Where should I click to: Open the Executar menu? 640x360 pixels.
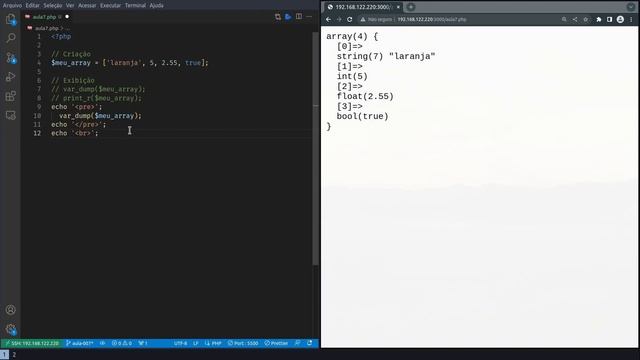click(x=111, y=5)
